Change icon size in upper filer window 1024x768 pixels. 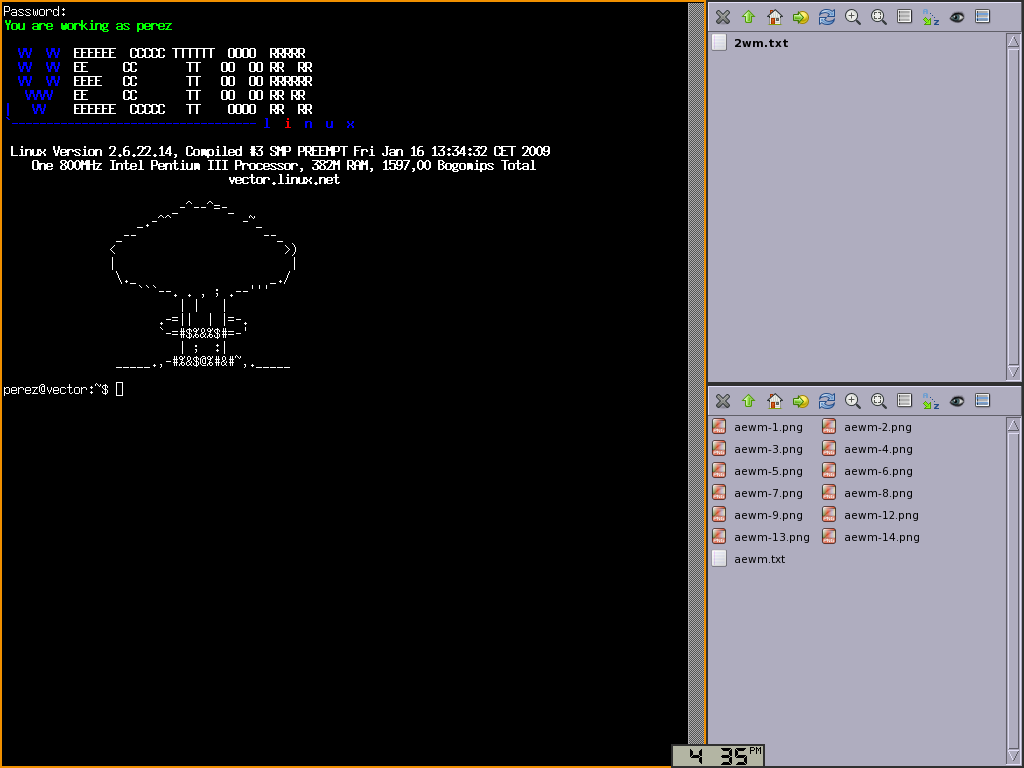[x=852, y=17]
